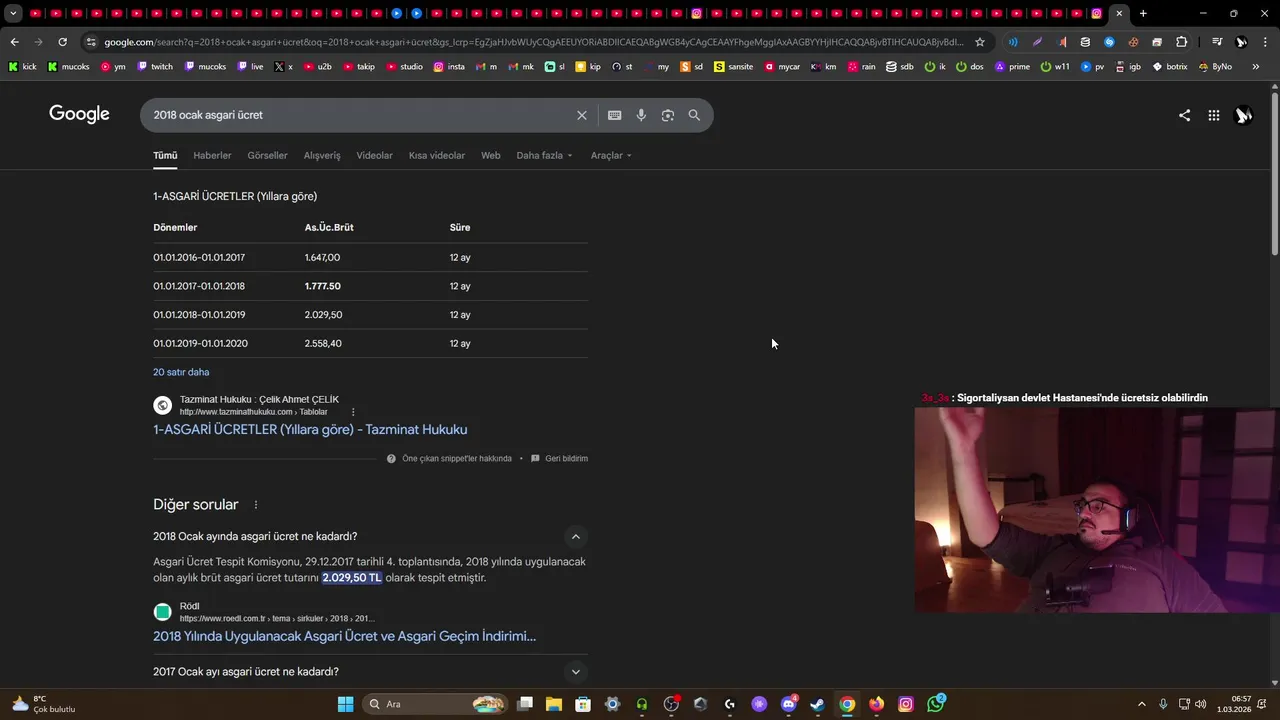Show hidden system tray icons
The height and width of the screenshot is (720, 1280).
click(1141, 704)
